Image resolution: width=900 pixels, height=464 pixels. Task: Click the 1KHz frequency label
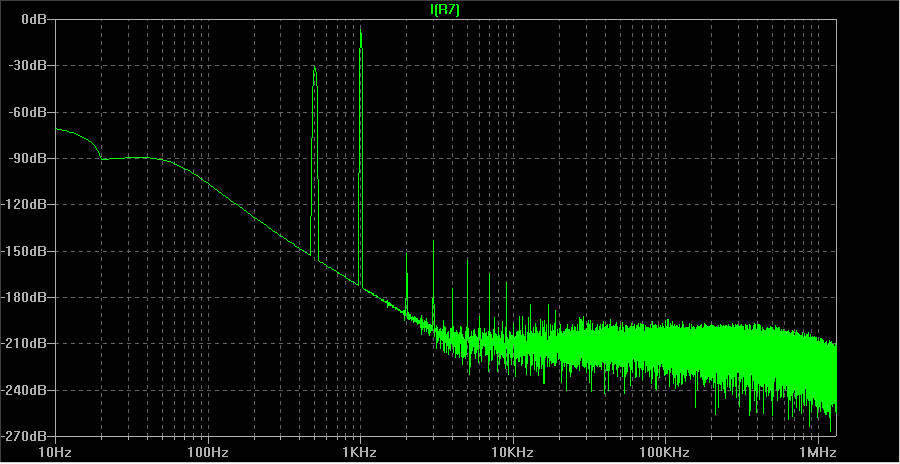pyautogui.click(x=360, y=451)
